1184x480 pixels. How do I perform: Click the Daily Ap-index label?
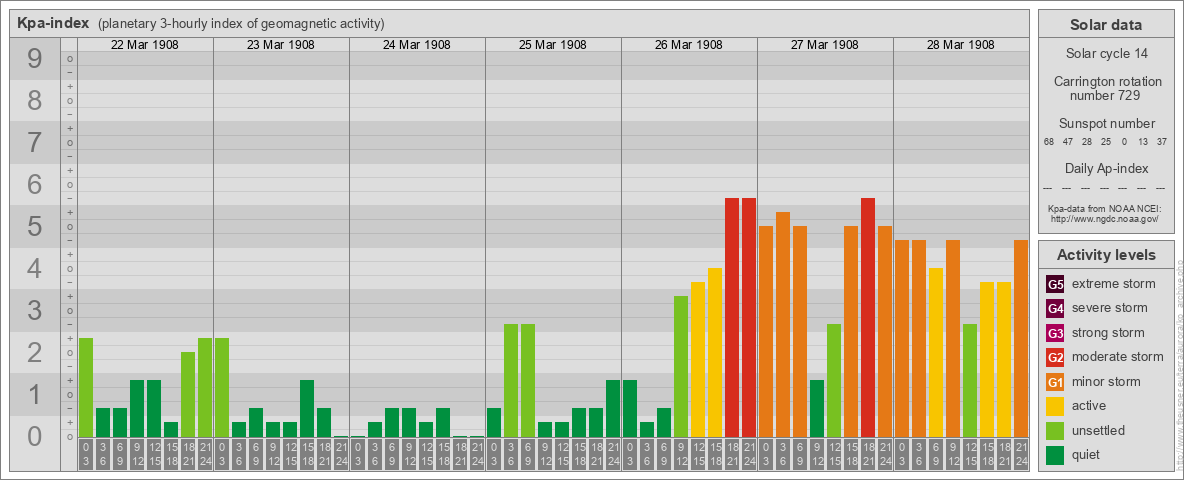(x=1105, y=168)
